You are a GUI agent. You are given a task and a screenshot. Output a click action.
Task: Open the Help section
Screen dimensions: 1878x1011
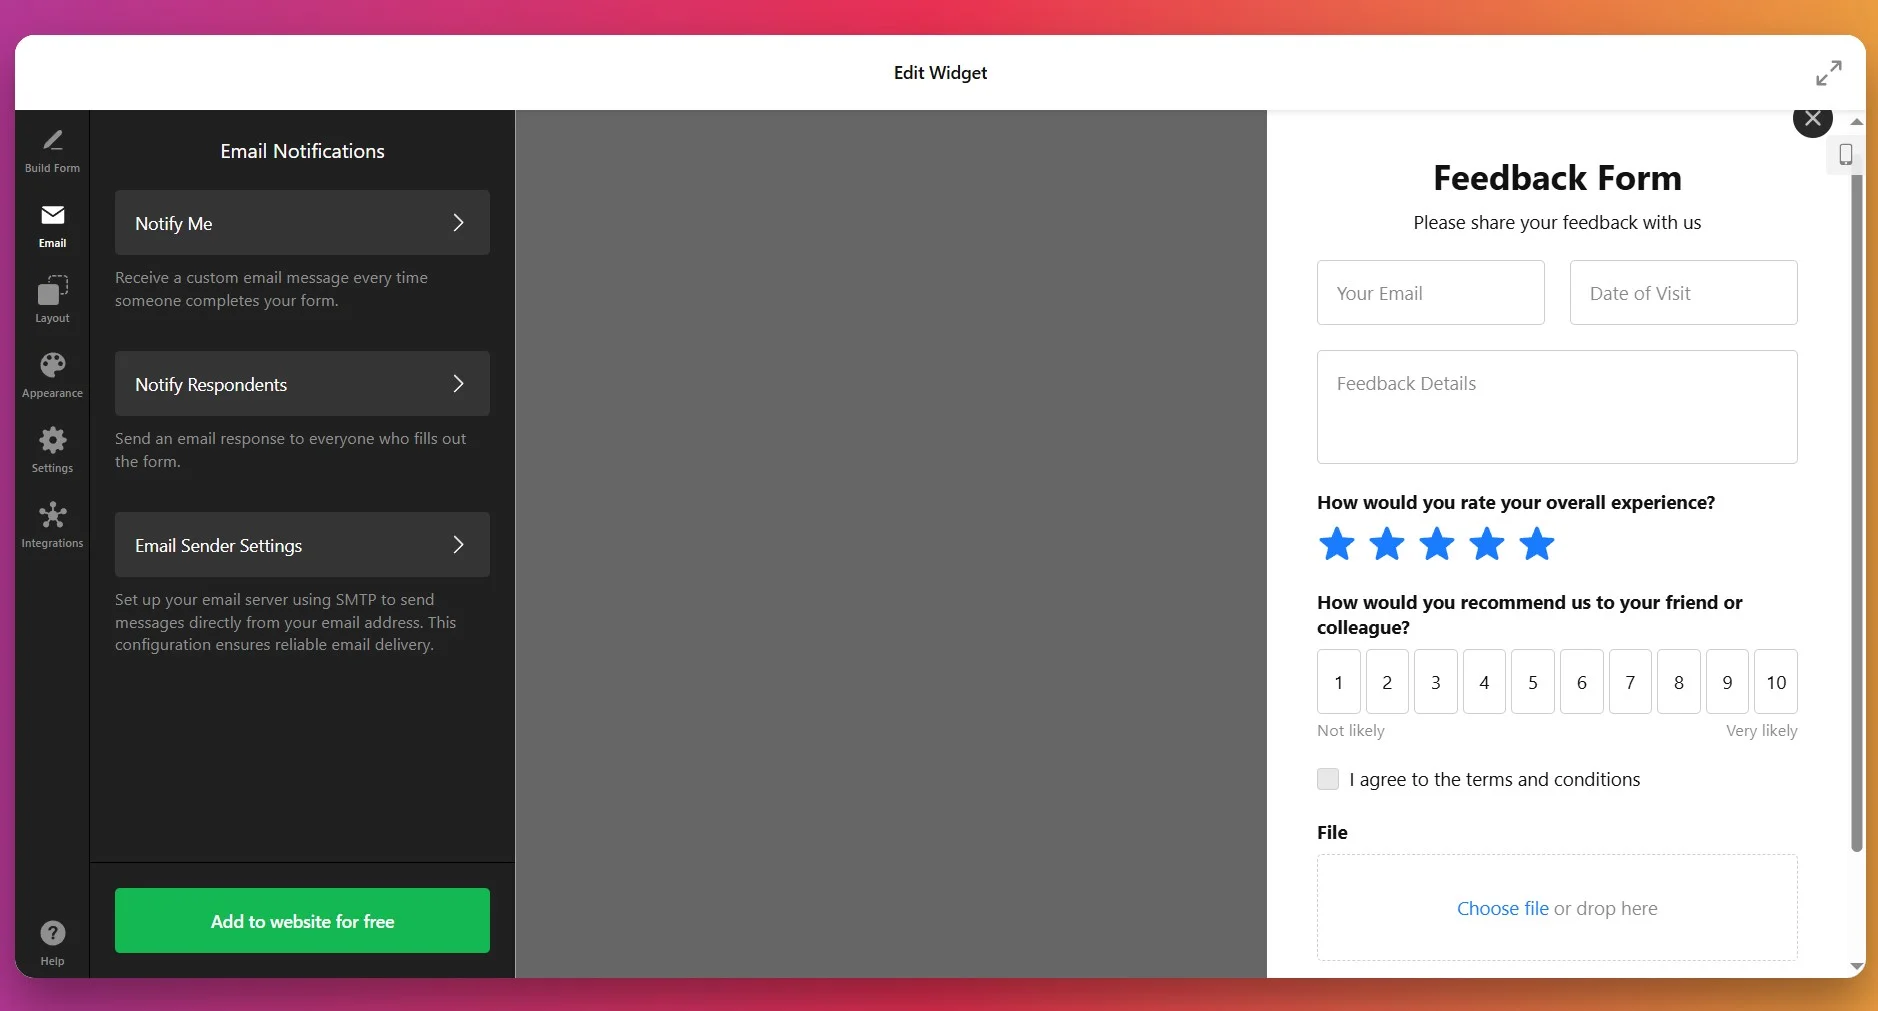click(x=52, y=940)
